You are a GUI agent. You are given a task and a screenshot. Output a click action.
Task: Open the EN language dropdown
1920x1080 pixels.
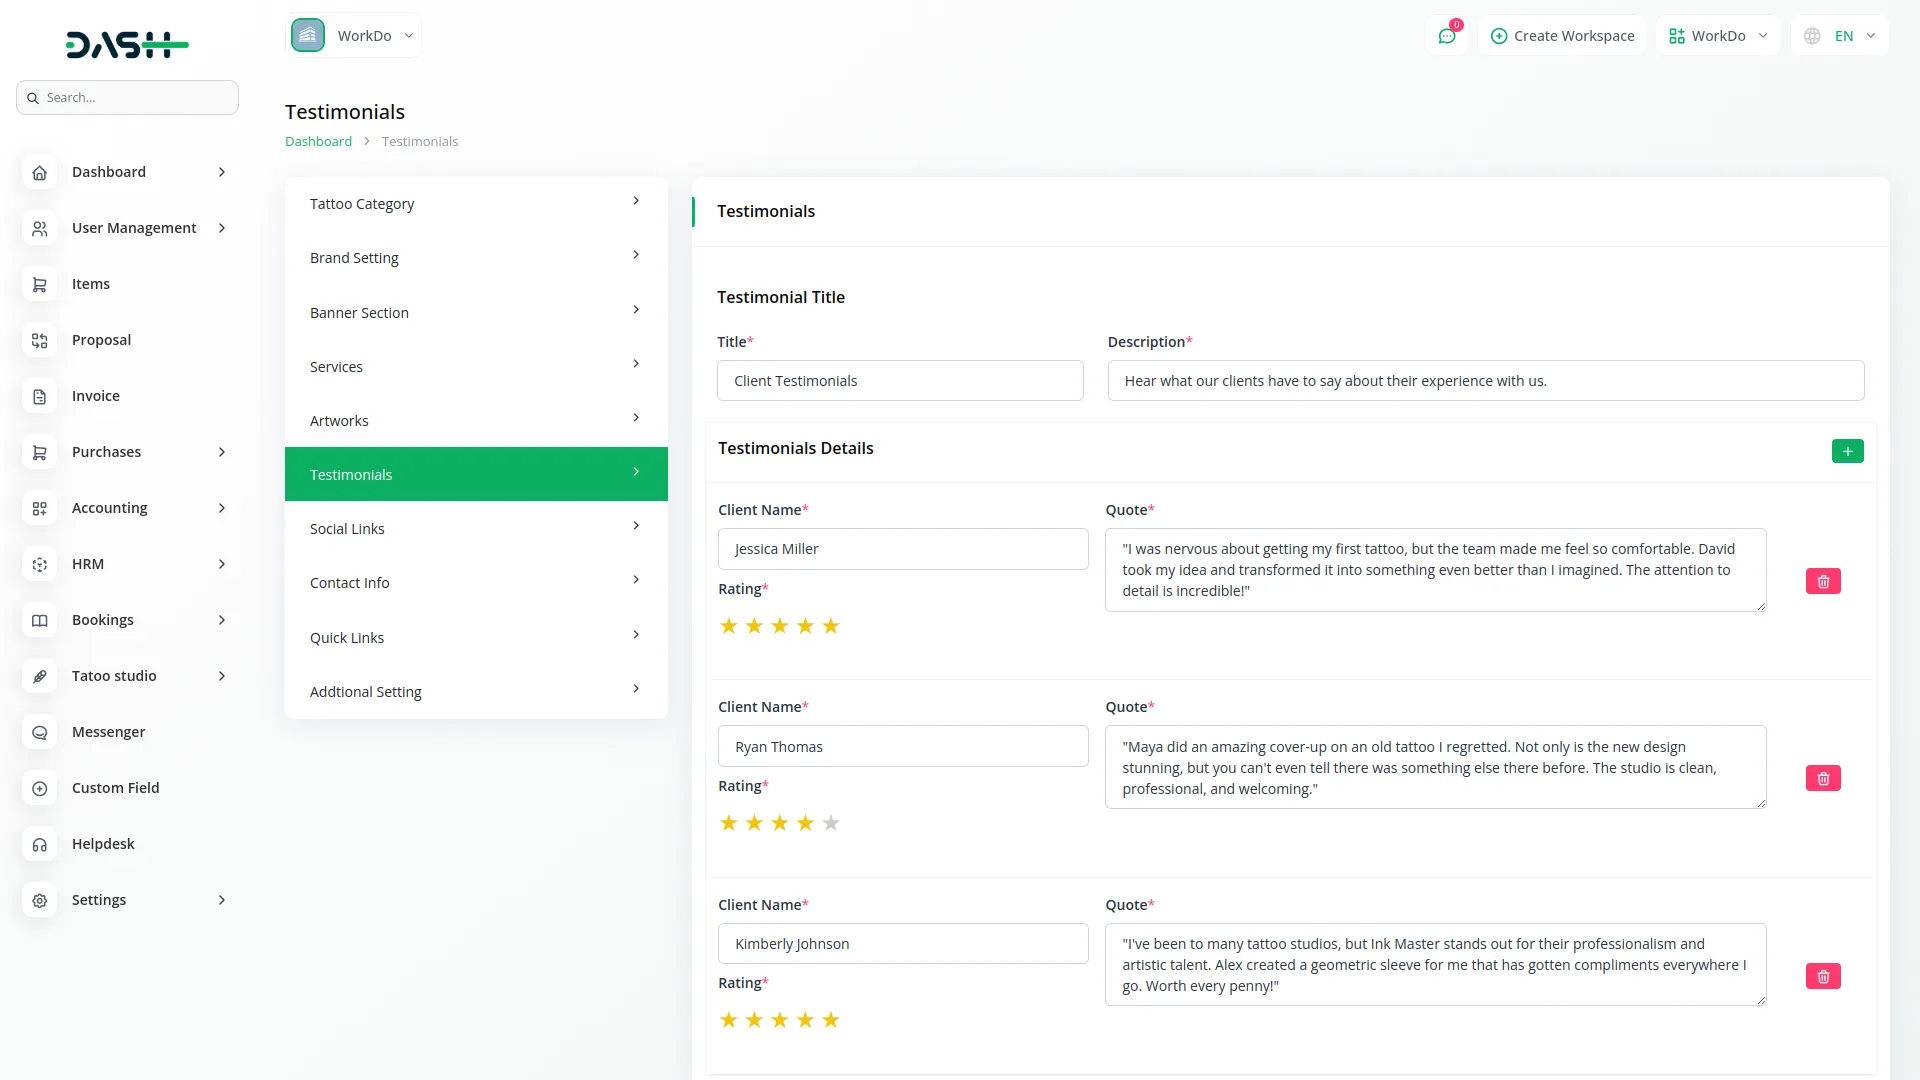point(1841,36)
